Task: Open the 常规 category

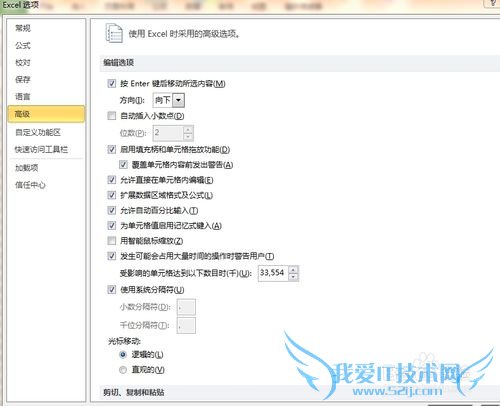Action: (x=23, y=28)
